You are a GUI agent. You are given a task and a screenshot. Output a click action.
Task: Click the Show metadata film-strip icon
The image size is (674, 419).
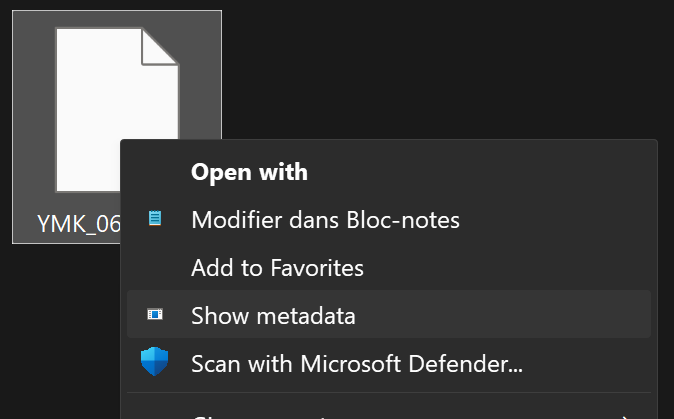[154, 315]
